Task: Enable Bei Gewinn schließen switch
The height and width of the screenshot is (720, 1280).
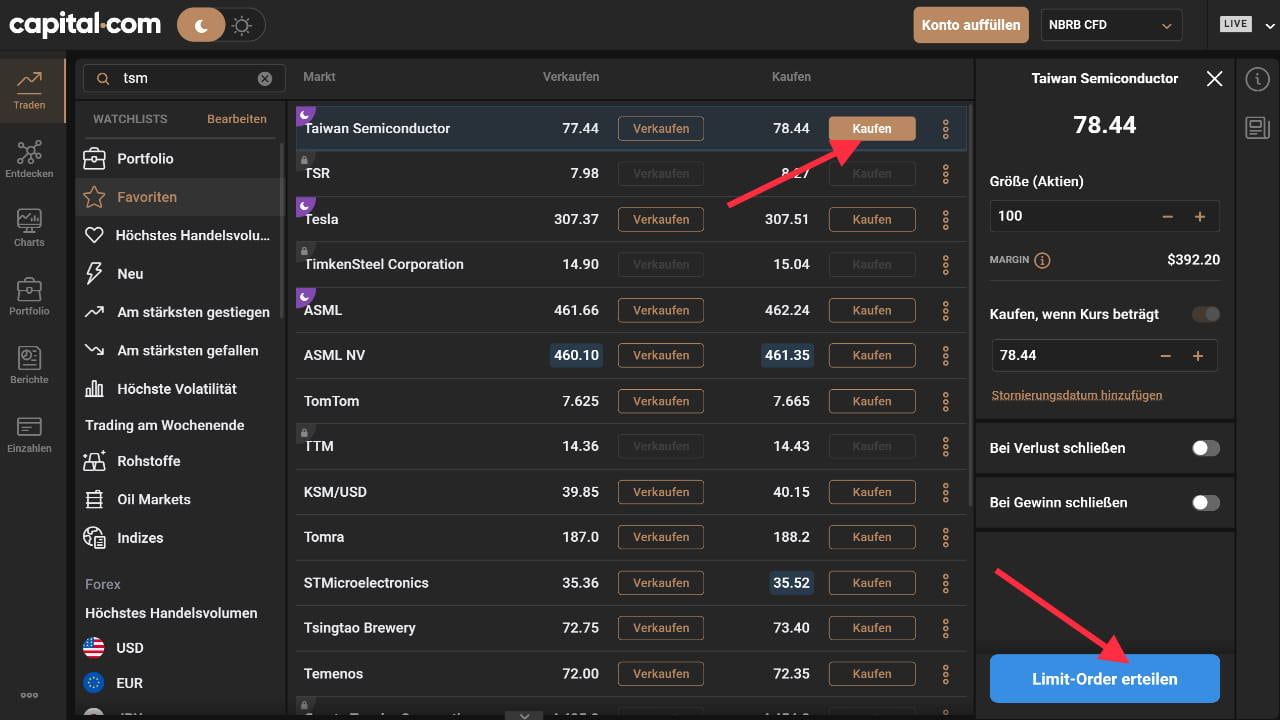Action: [x=1206, y=502]
